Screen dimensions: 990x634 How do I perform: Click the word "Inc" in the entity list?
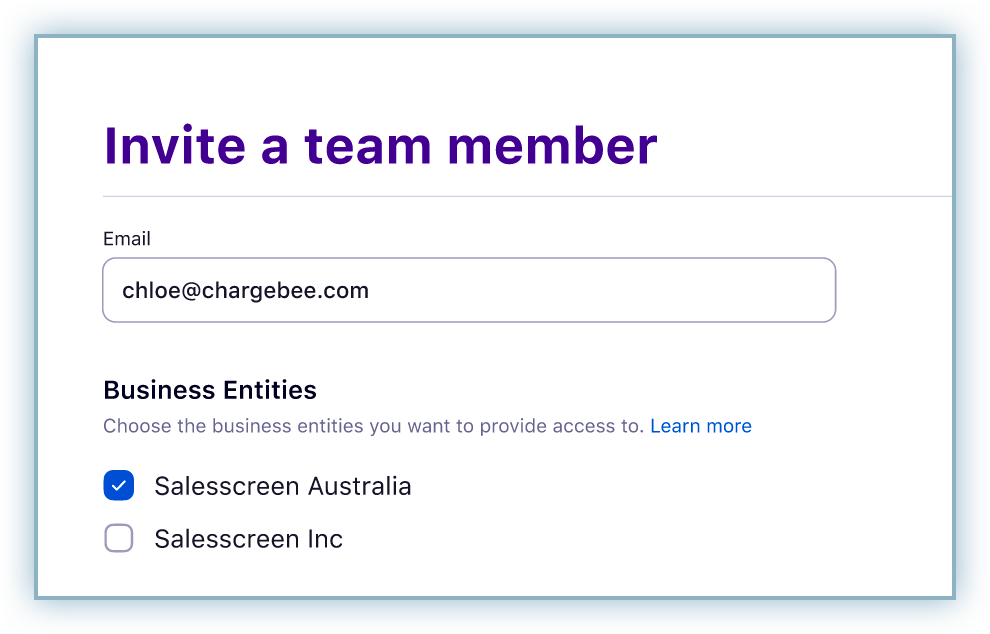click(x=323, y=539)
